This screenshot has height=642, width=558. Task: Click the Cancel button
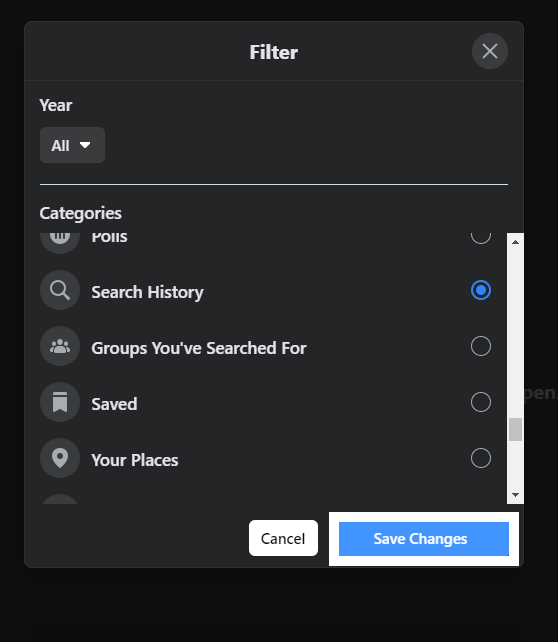coord(283,538)
